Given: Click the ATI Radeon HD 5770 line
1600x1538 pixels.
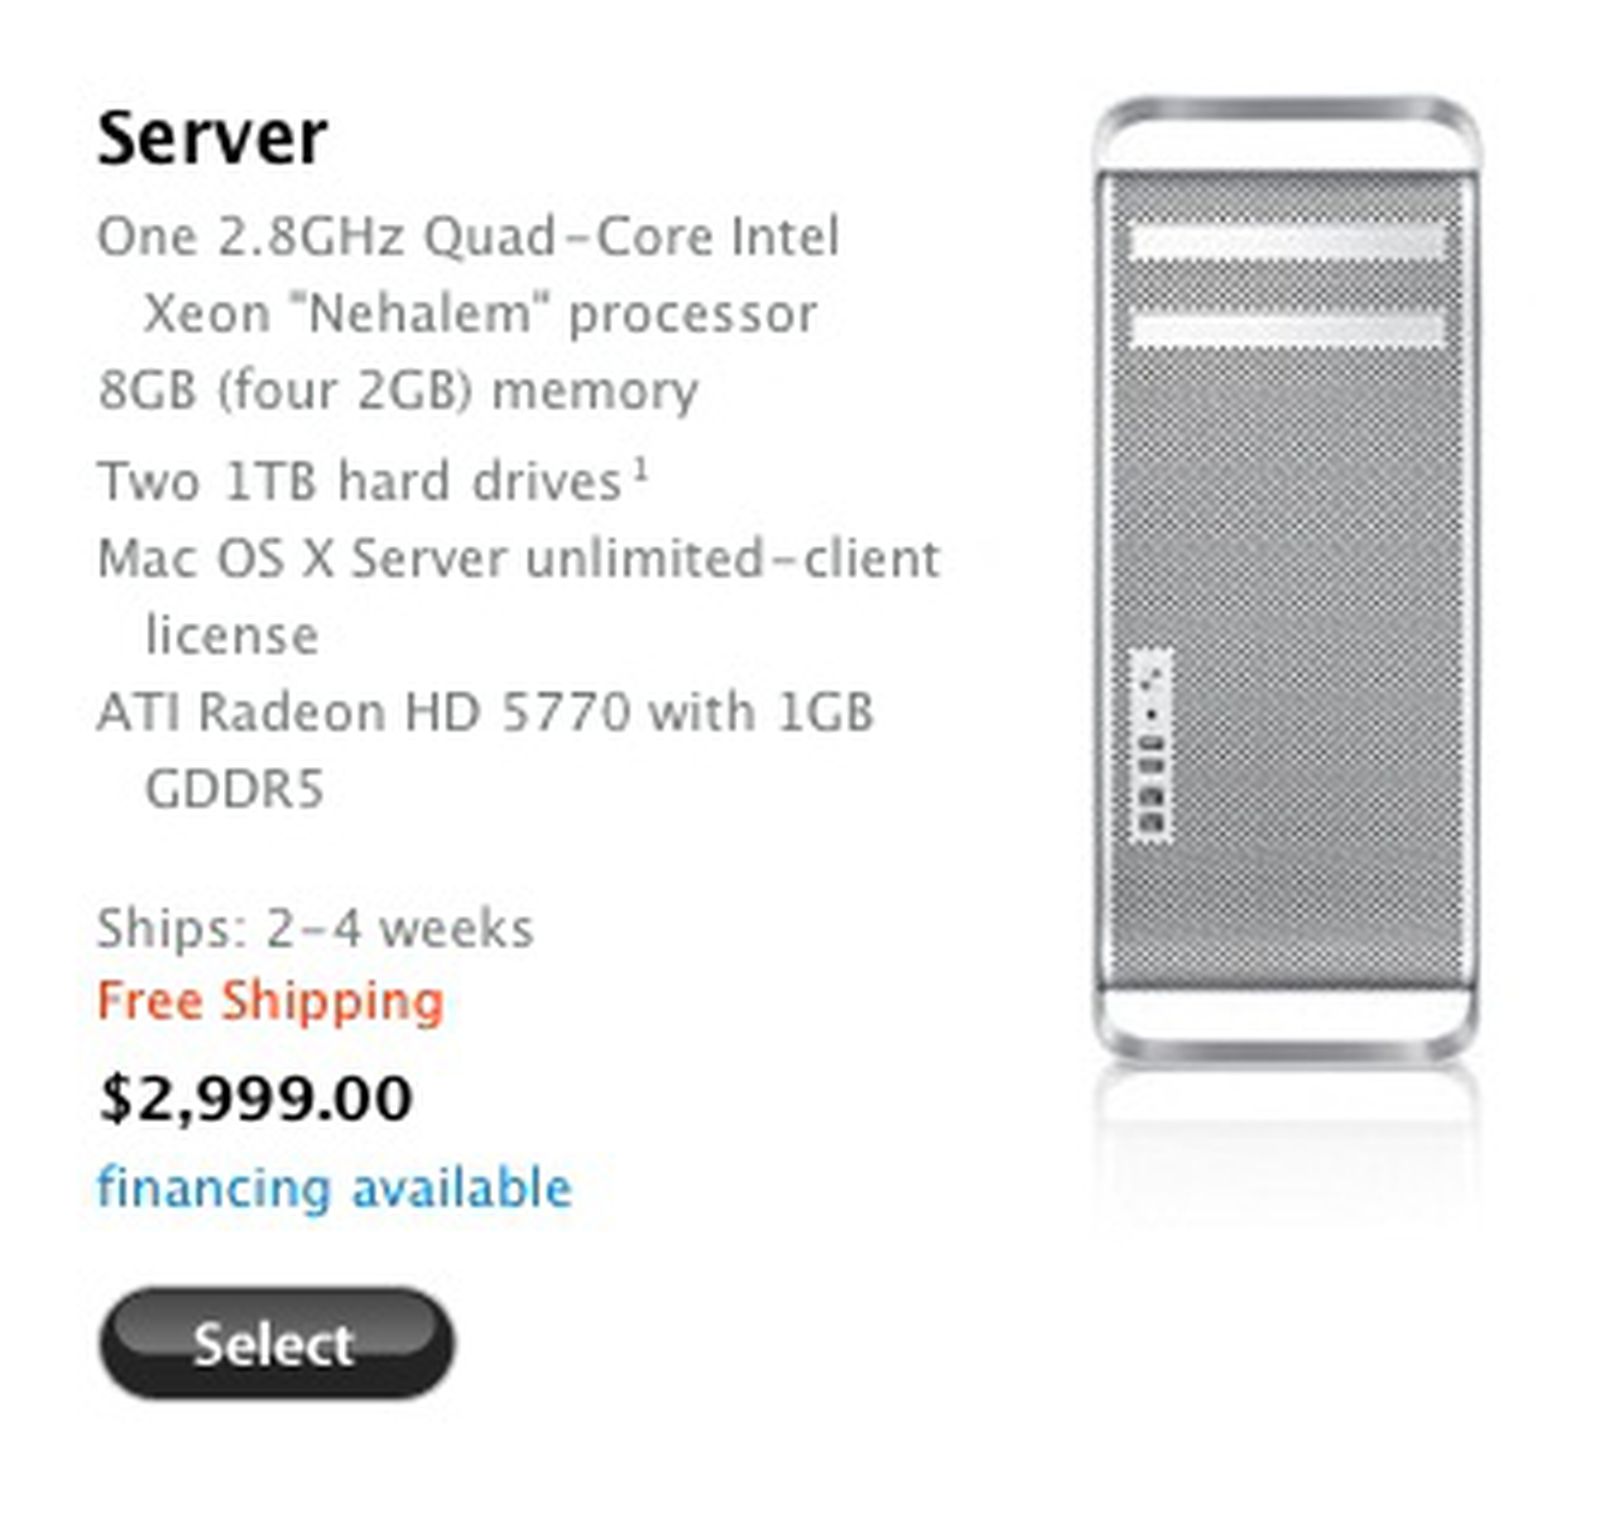Looking at the screenshot, I should coord(485,713).
